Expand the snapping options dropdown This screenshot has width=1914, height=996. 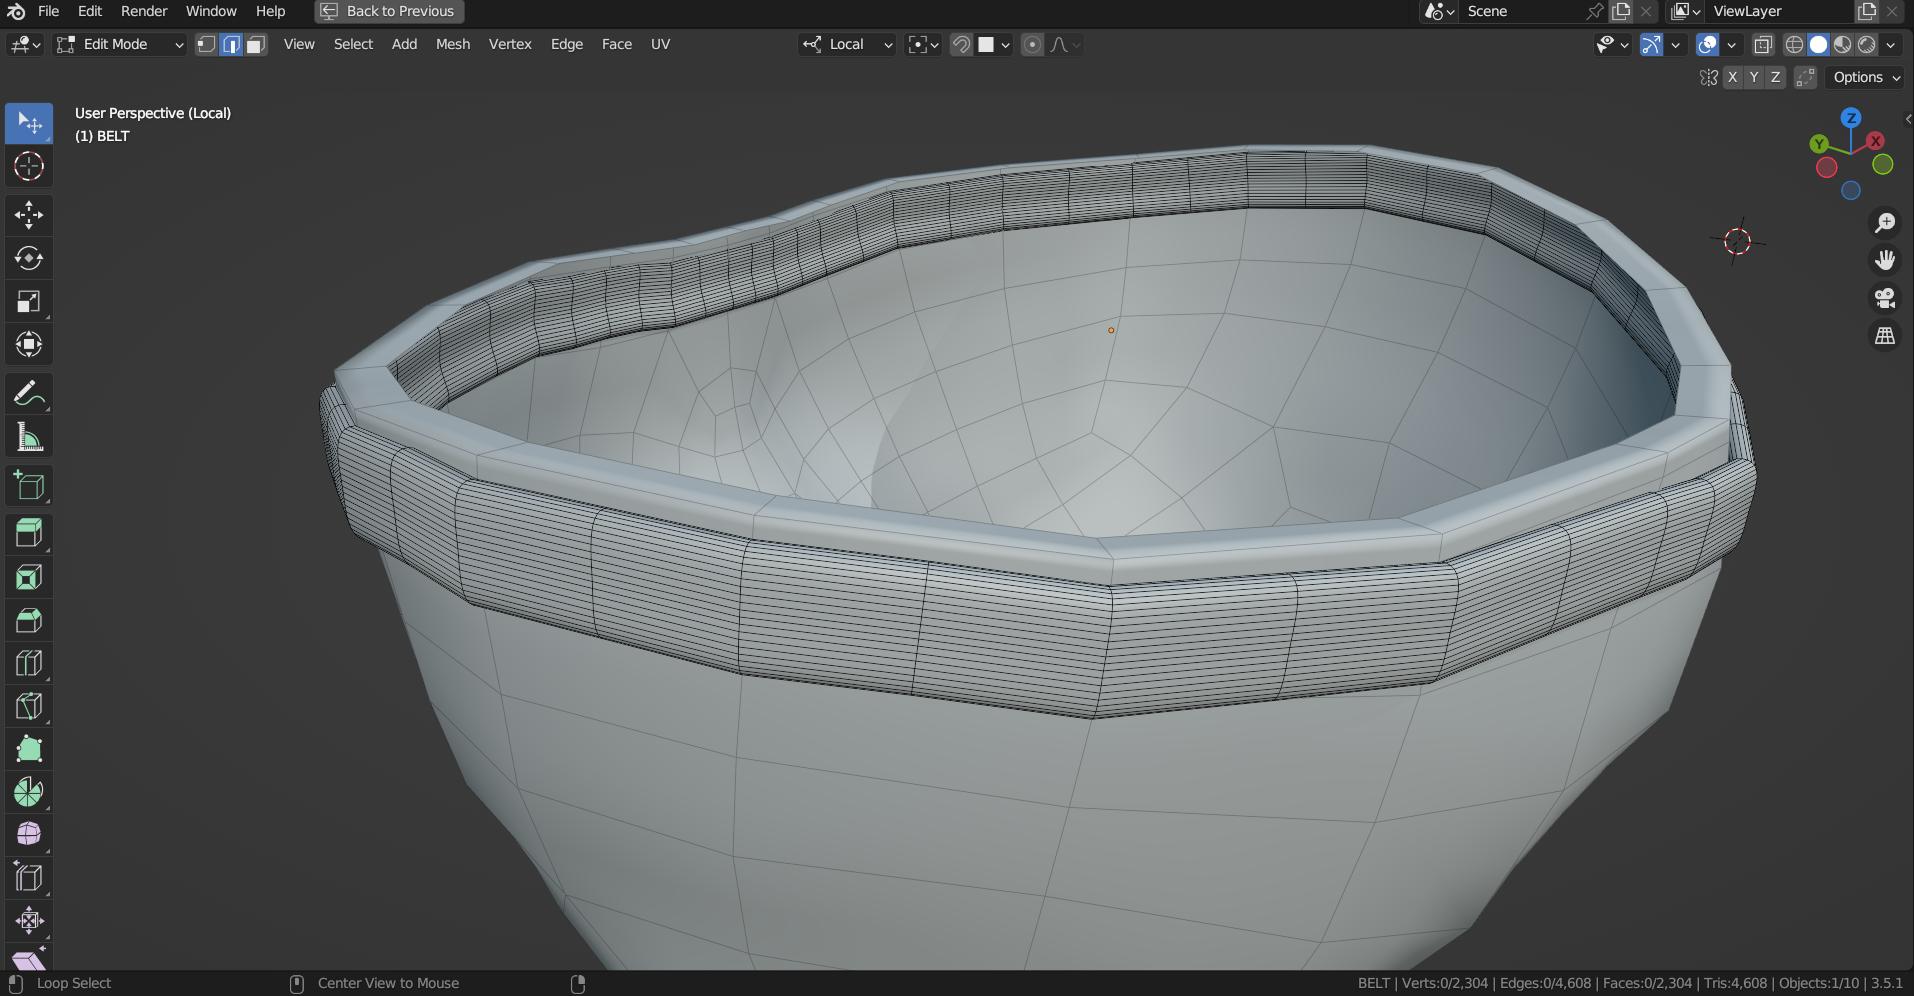(994, 44)
